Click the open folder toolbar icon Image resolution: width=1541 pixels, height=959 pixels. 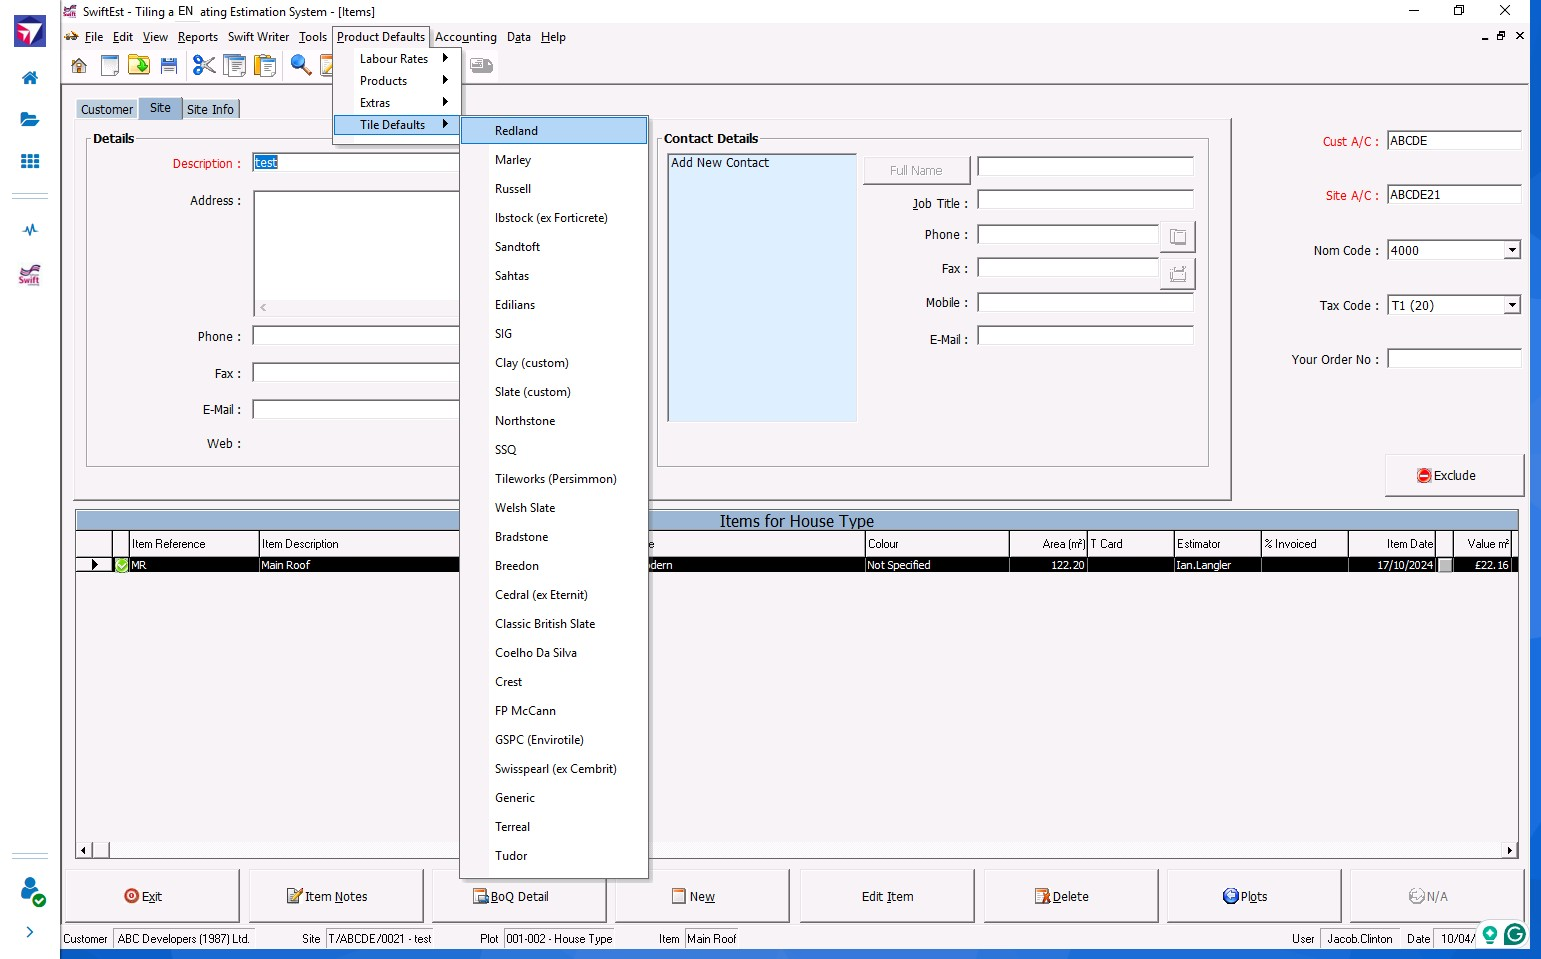click(x=139, y=66)
